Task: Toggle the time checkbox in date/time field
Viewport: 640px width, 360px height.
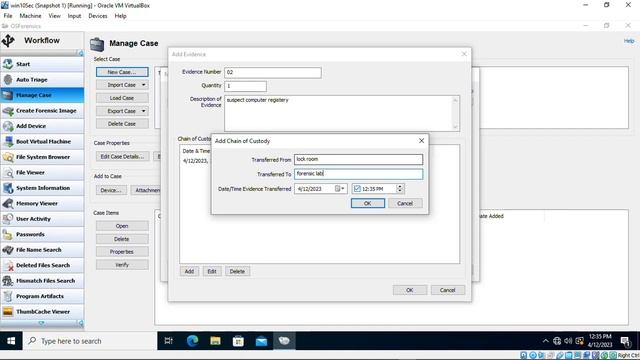Action: pyautogui.click(x=357, y=189)
